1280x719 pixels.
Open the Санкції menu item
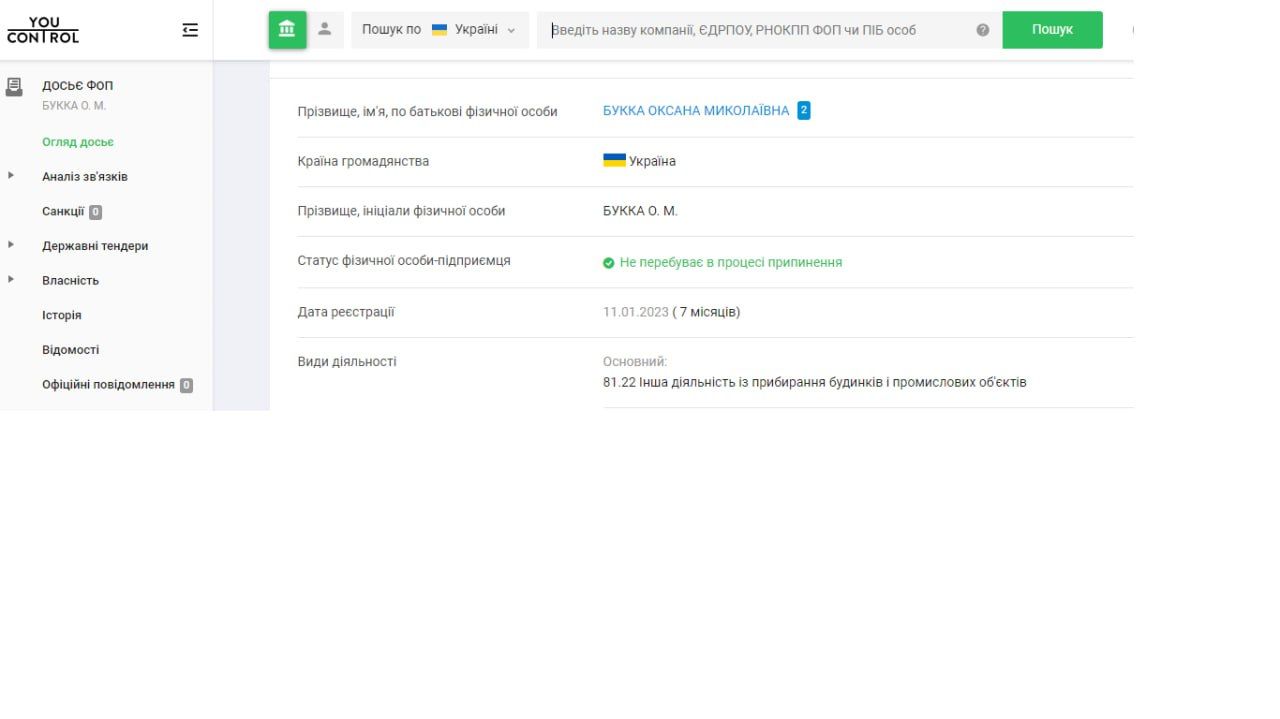(x=63, y=212)
